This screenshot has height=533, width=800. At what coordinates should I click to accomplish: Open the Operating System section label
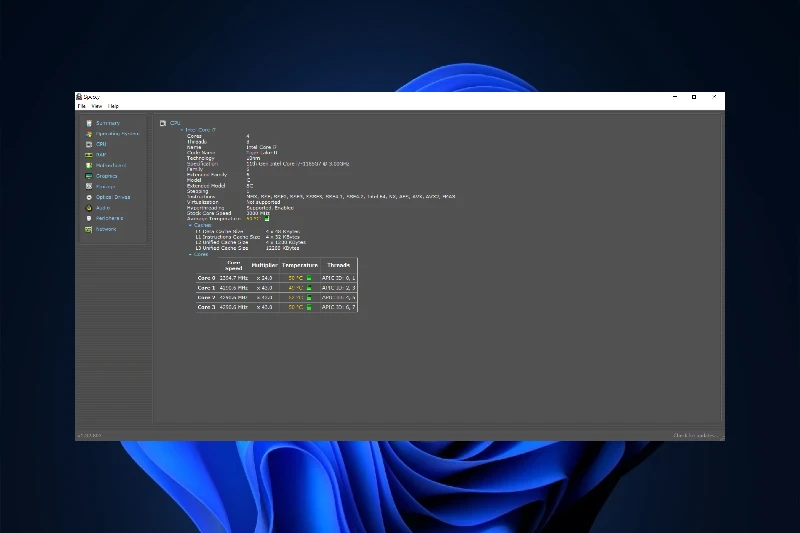click(x=117, y=134)
